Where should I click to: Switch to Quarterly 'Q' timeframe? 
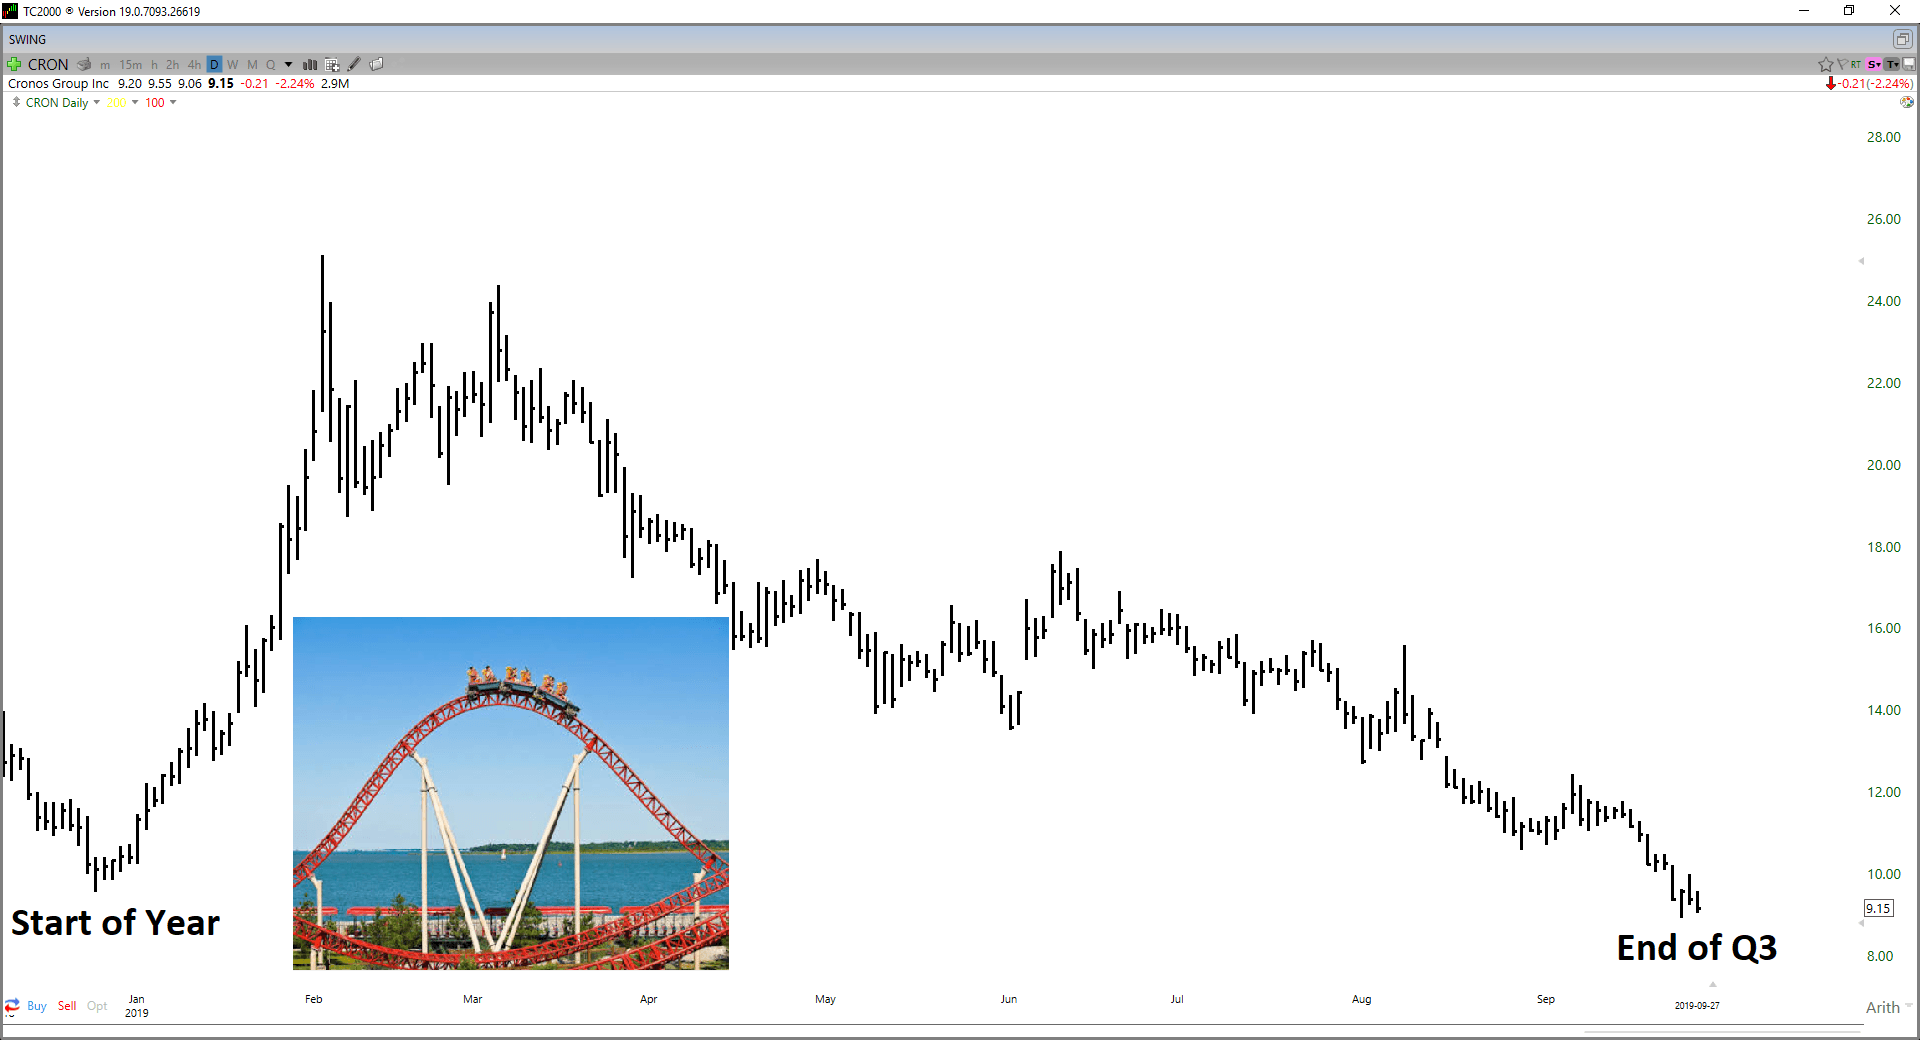tap(270, 64)
